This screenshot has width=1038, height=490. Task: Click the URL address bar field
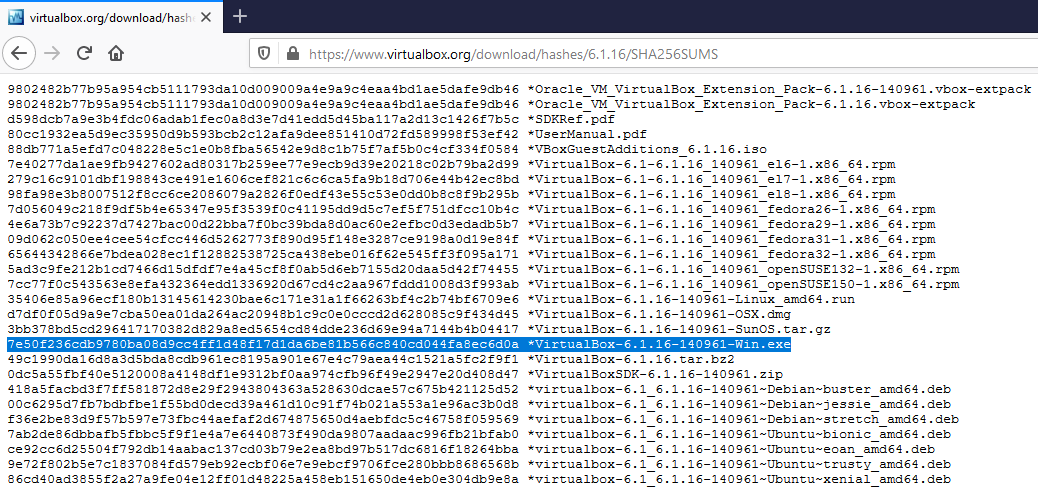click(x=643, y=54)
